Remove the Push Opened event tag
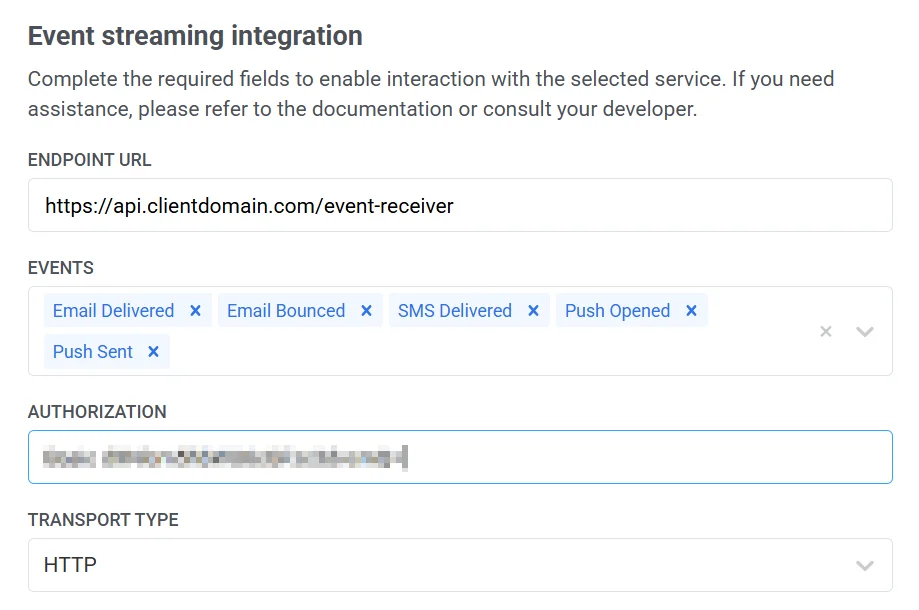The height and width of the screenshot is (610, 919). 691,311
